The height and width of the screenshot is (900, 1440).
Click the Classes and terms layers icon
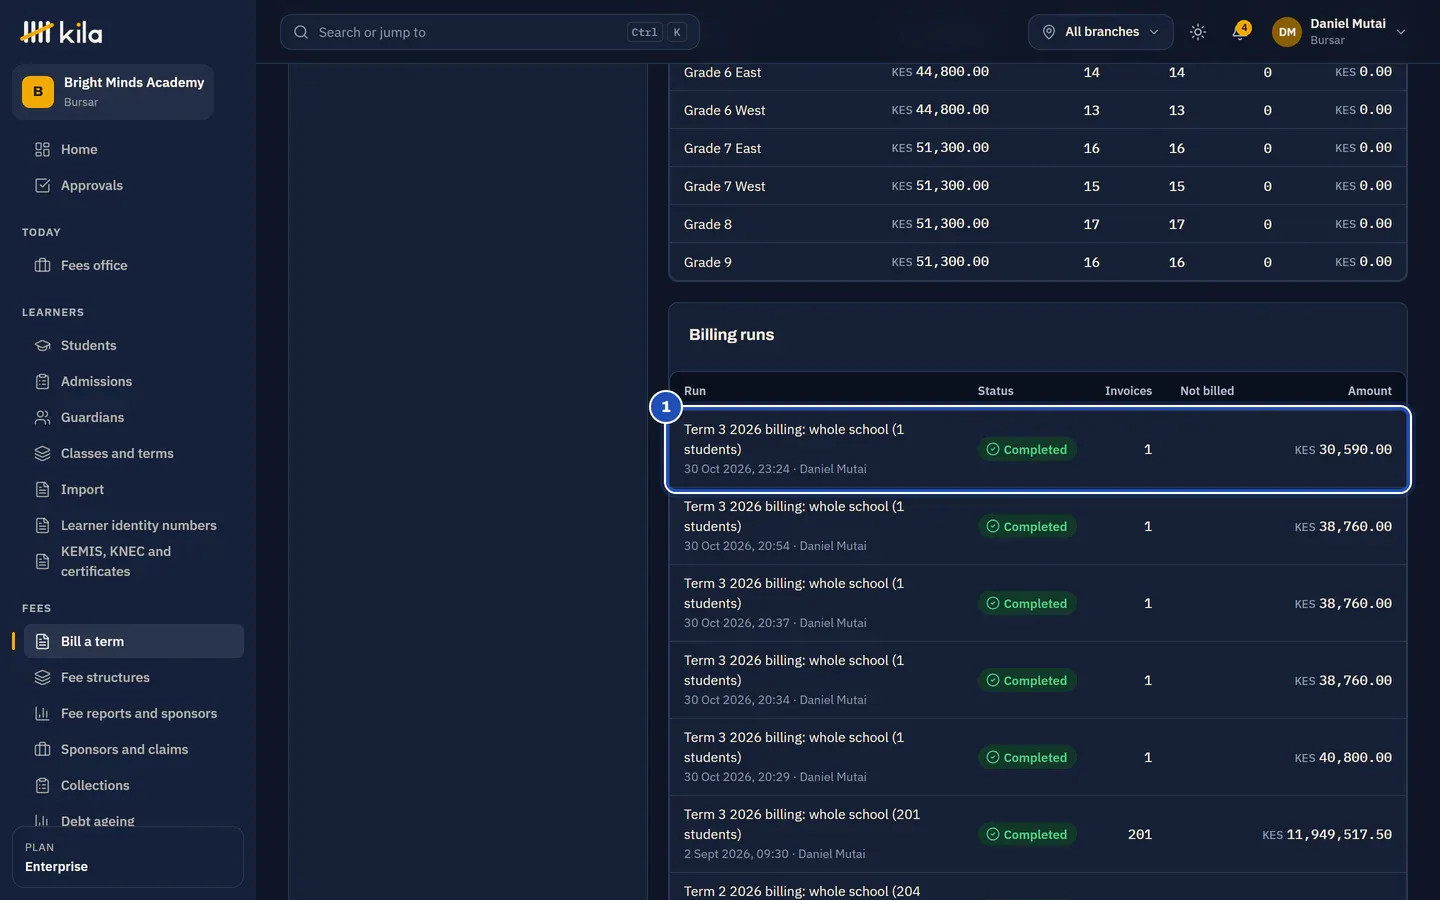tap(42, 453)
